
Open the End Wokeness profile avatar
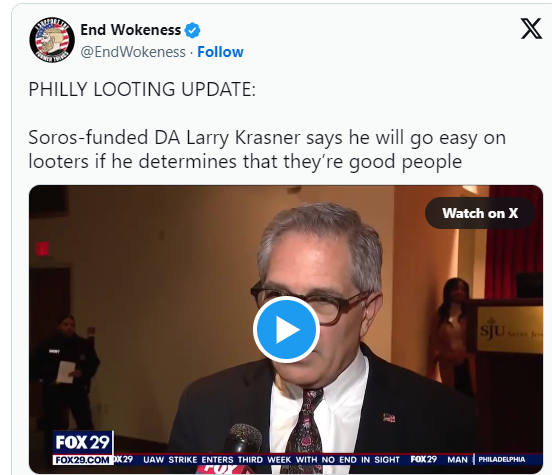[x=52, y=40]
